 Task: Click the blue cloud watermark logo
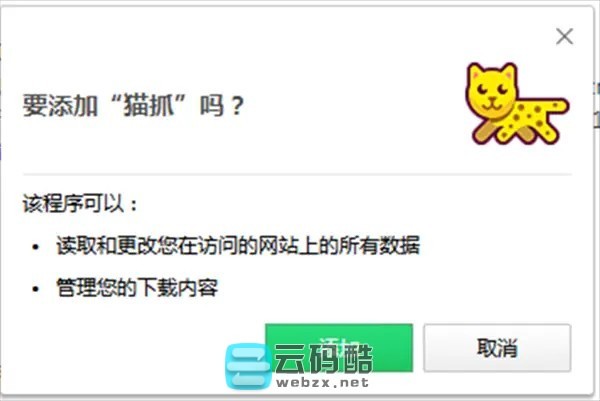[248, 366]
